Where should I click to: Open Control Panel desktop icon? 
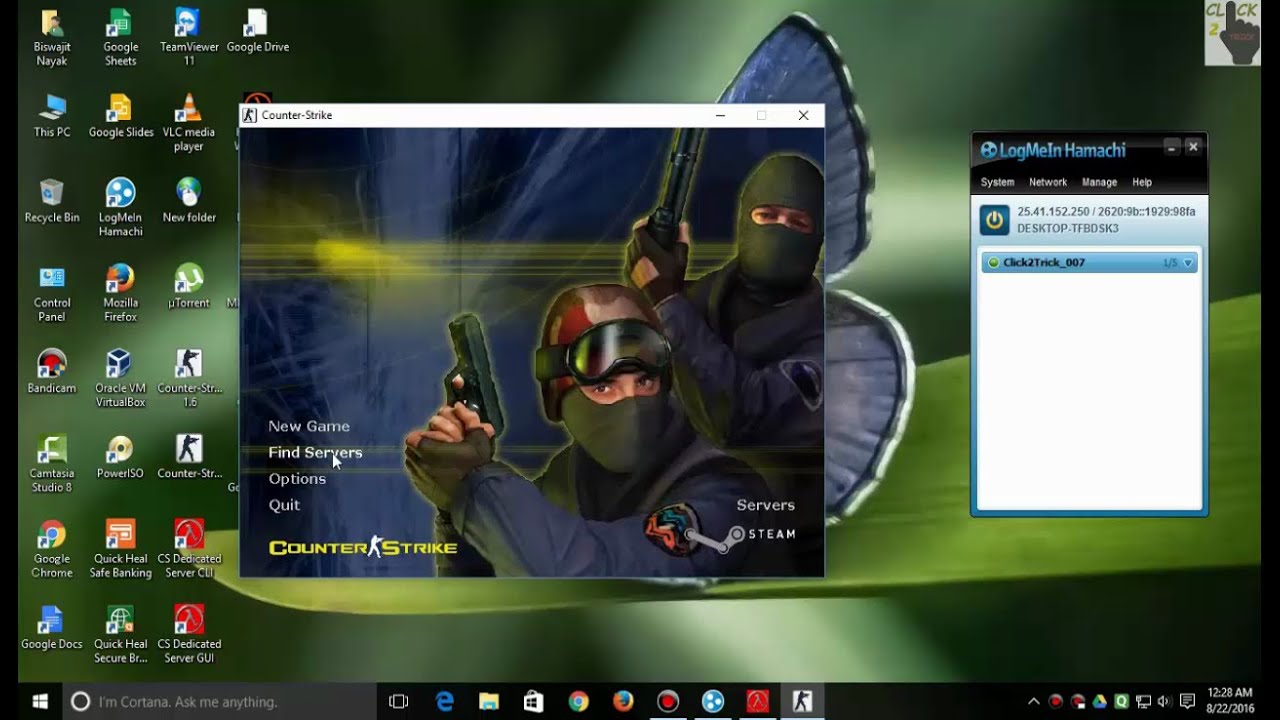pyautogui.click(x=52, y=293)
